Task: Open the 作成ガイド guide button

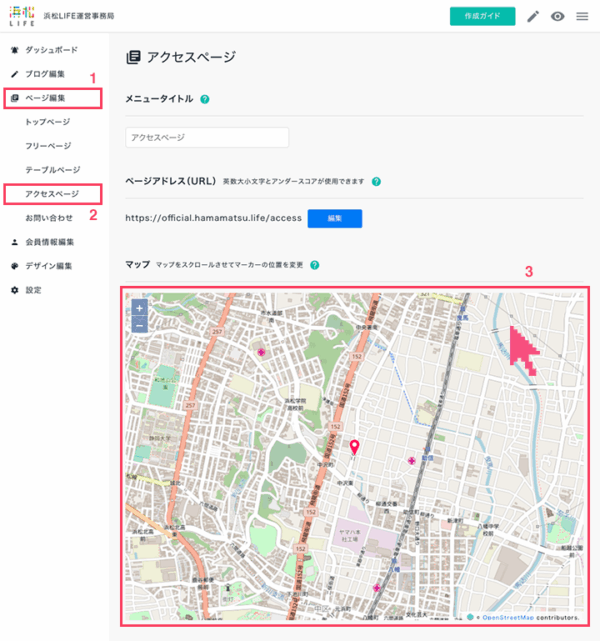Action: coord(482,16)
